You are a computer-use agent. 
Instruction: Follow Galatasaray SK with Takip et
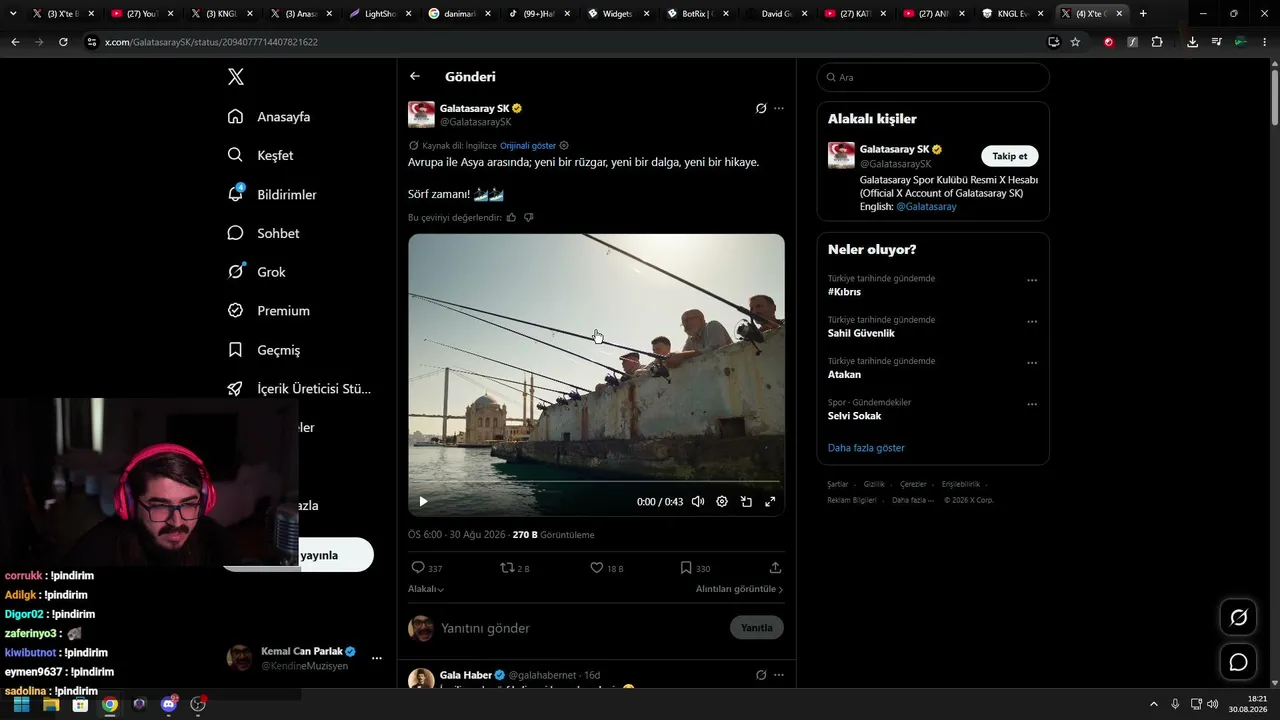coord(1010,156)
